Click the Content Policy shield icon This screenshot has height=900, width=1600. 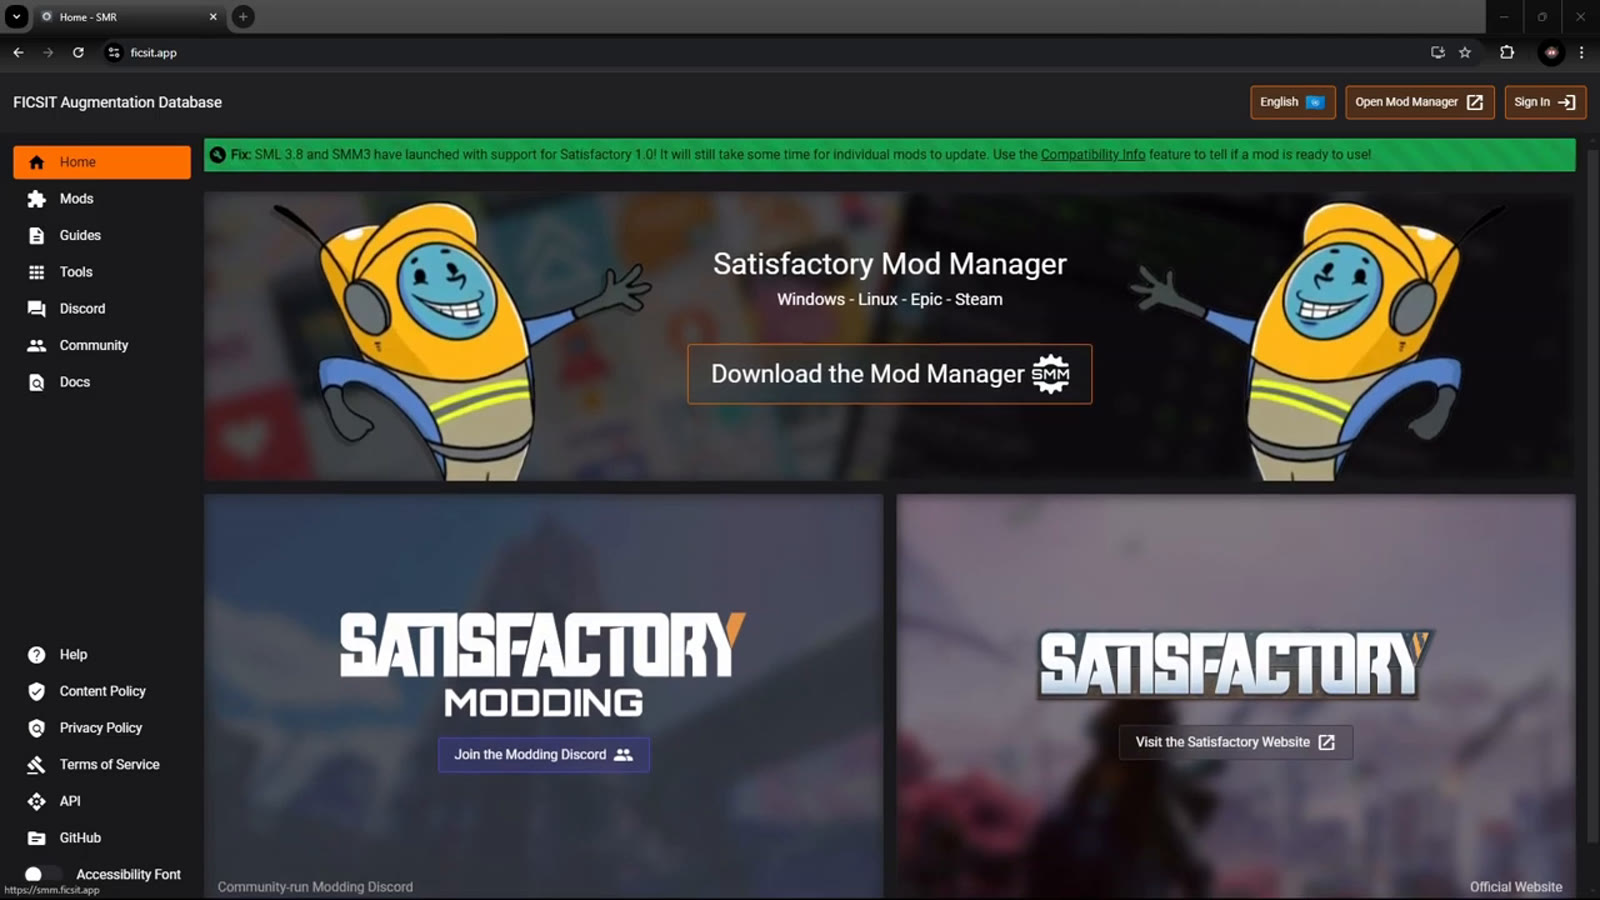tap(37, 691)
